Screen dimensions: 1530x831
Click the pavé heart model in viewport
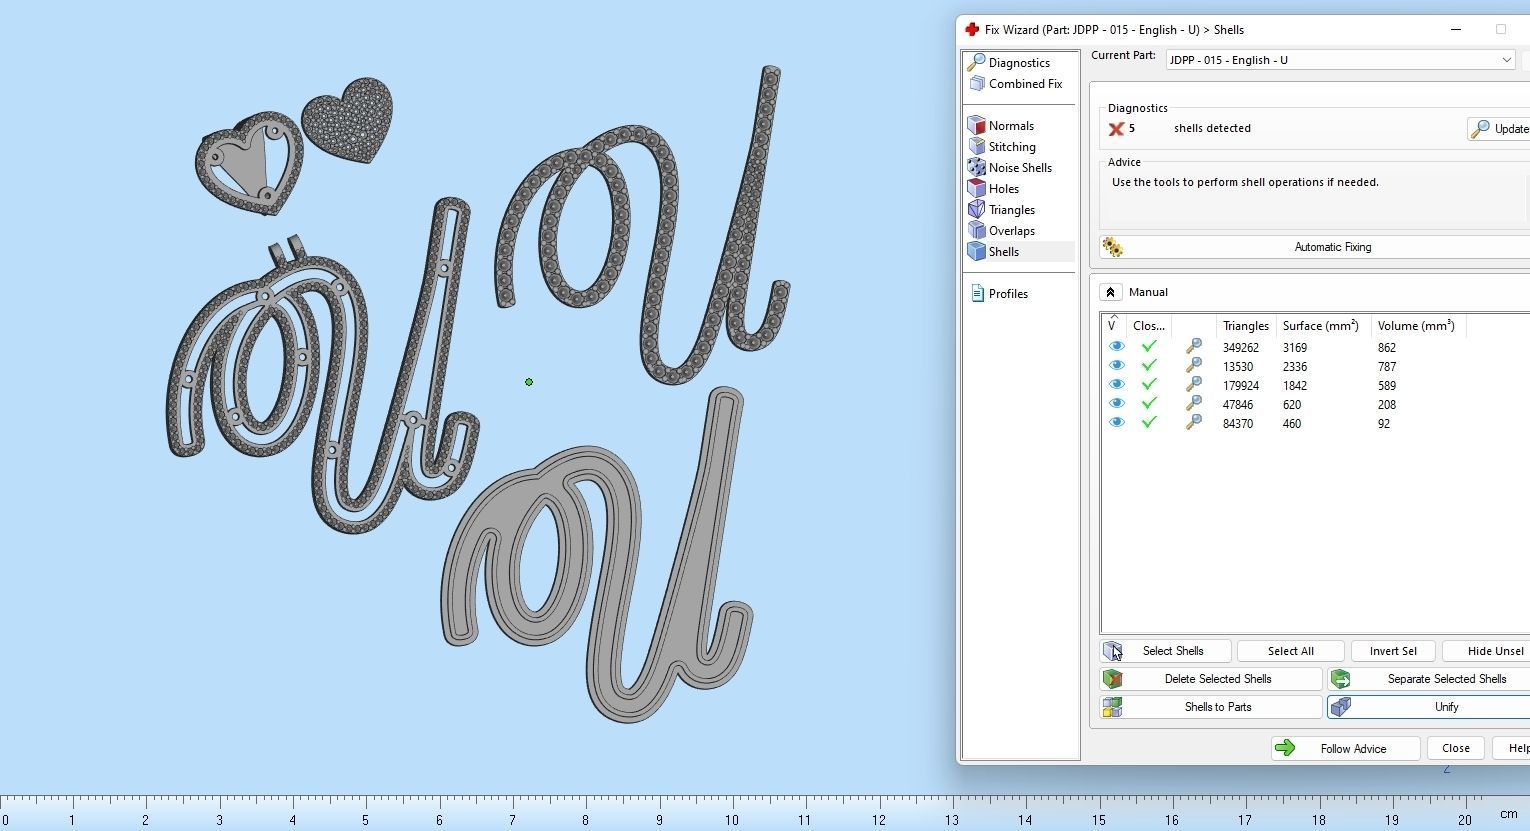[349, 120]
